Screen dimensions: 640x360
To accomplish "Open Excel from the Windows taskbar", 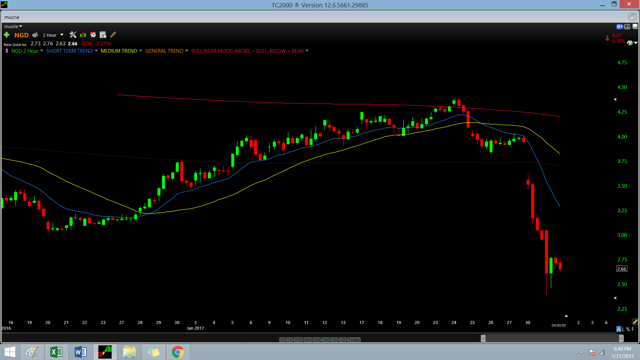I will click(56, 352).
